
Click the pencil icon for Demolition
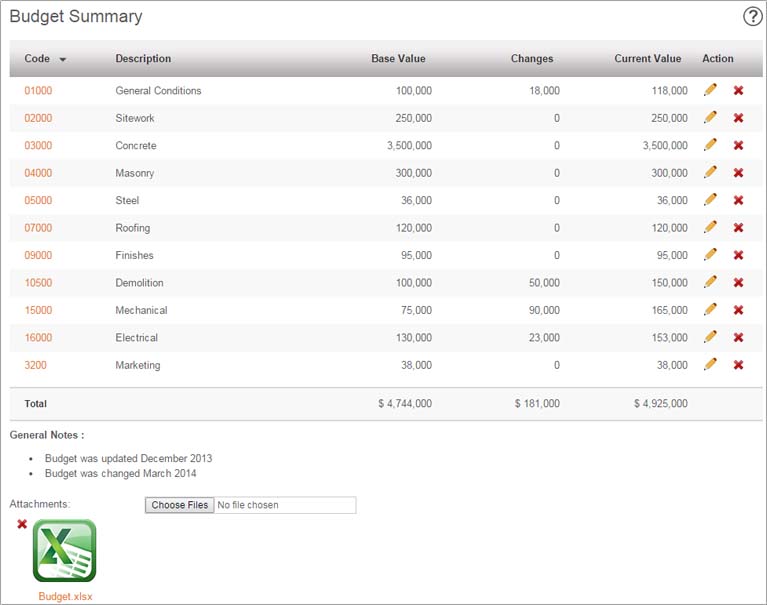coord(710,282)
